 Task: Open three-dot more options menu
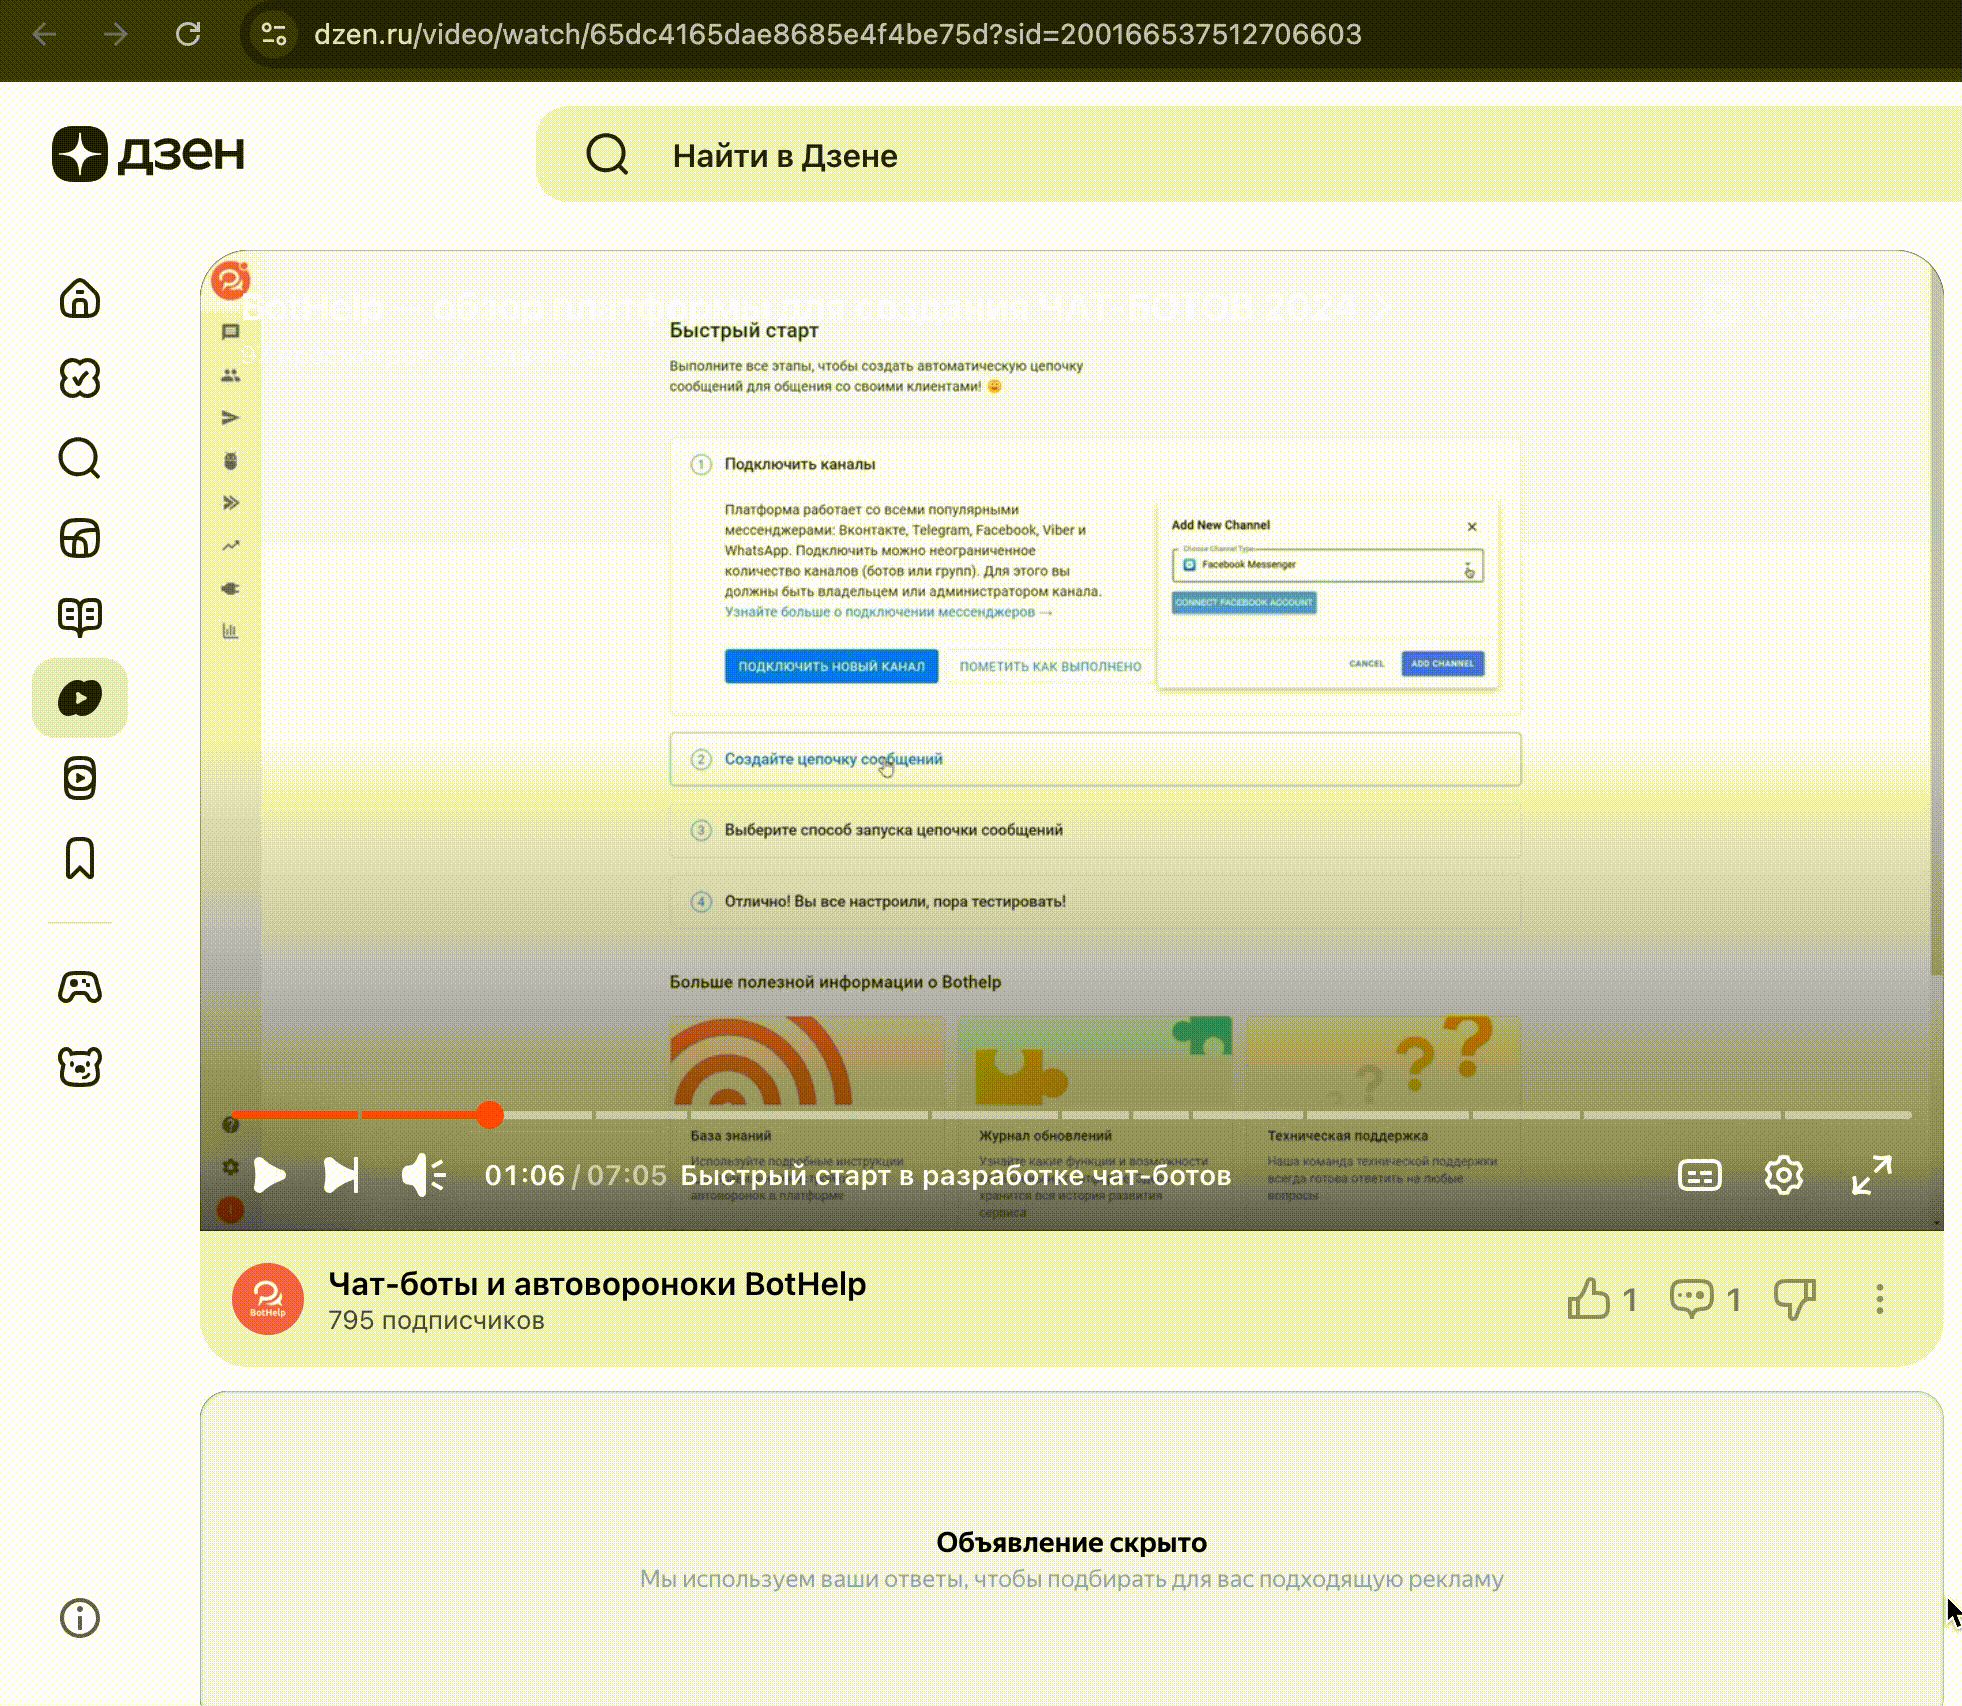pos(1879,1299)
